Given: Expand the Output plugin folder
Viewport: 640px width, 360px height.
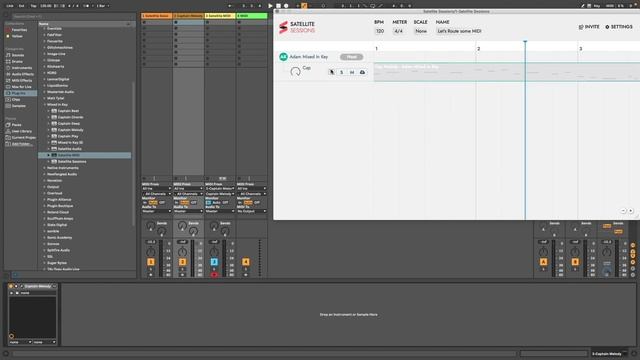Looking at the screenshot, I should click(44, 187).
